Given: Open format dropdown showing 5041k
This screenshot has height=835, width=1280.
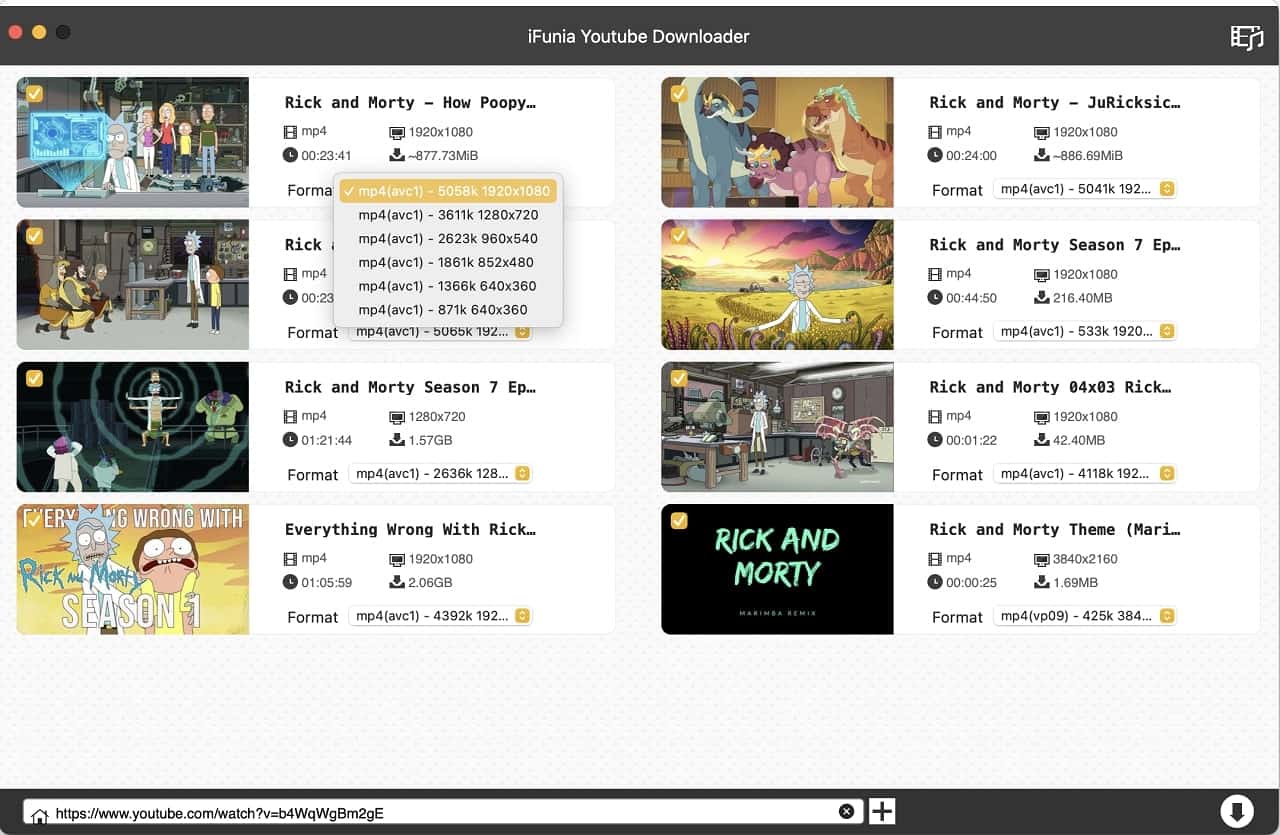Looking at the screenshot, I should (x=1085, y=189).
